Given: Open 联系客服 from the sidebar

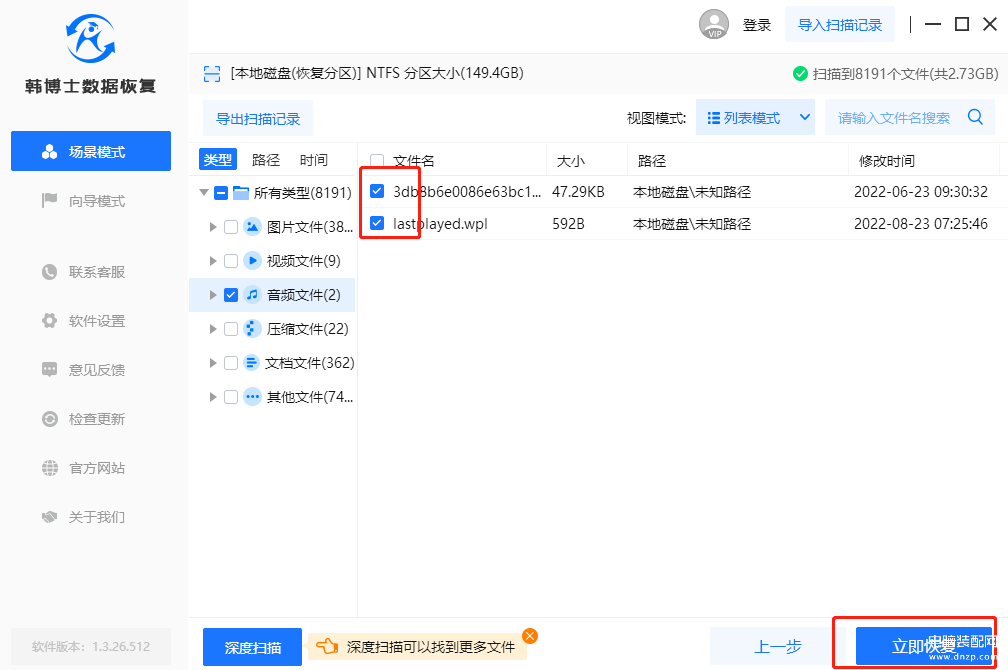Looking at the screenshot, I should tap(91, 272).
